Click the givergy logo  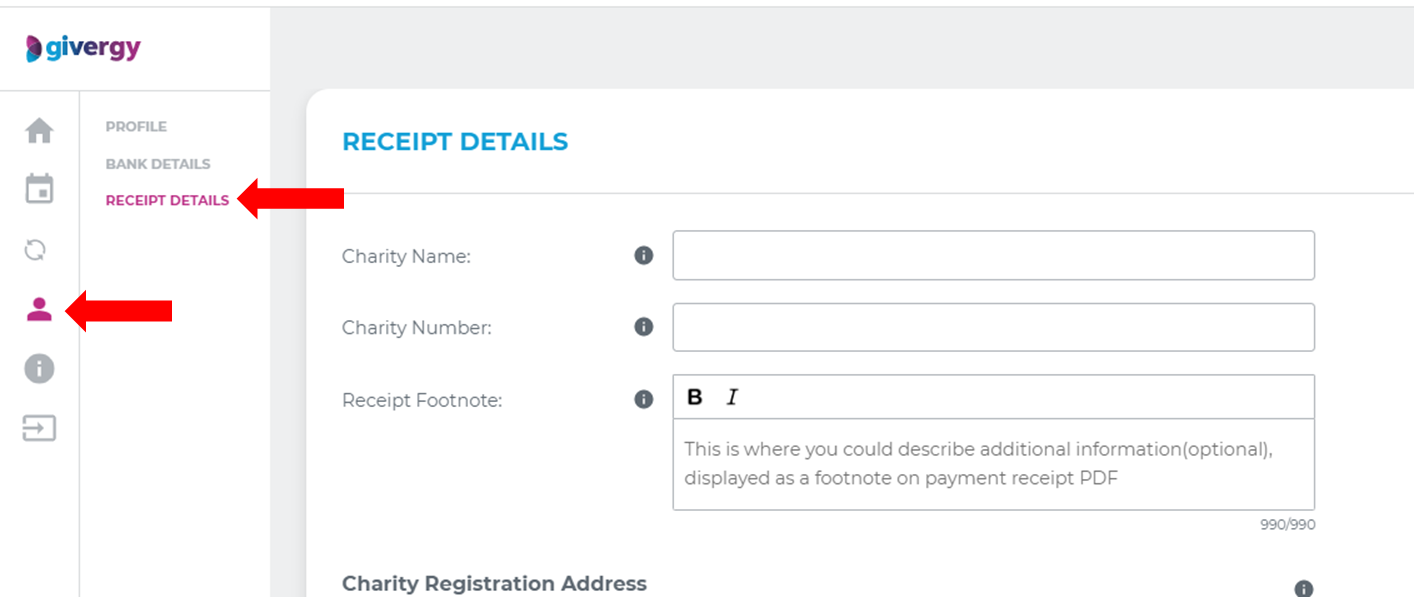pos(83,47)
